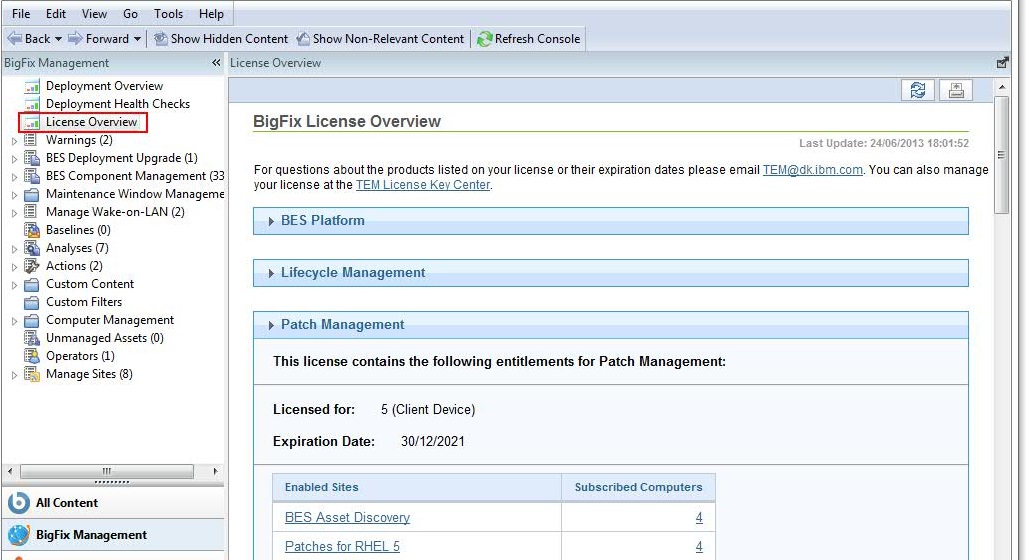Image resolution: width=1029 pixels, height=560 pixels.
Task: Click the refresh dashboard icon button
Action: coord(917,90)
